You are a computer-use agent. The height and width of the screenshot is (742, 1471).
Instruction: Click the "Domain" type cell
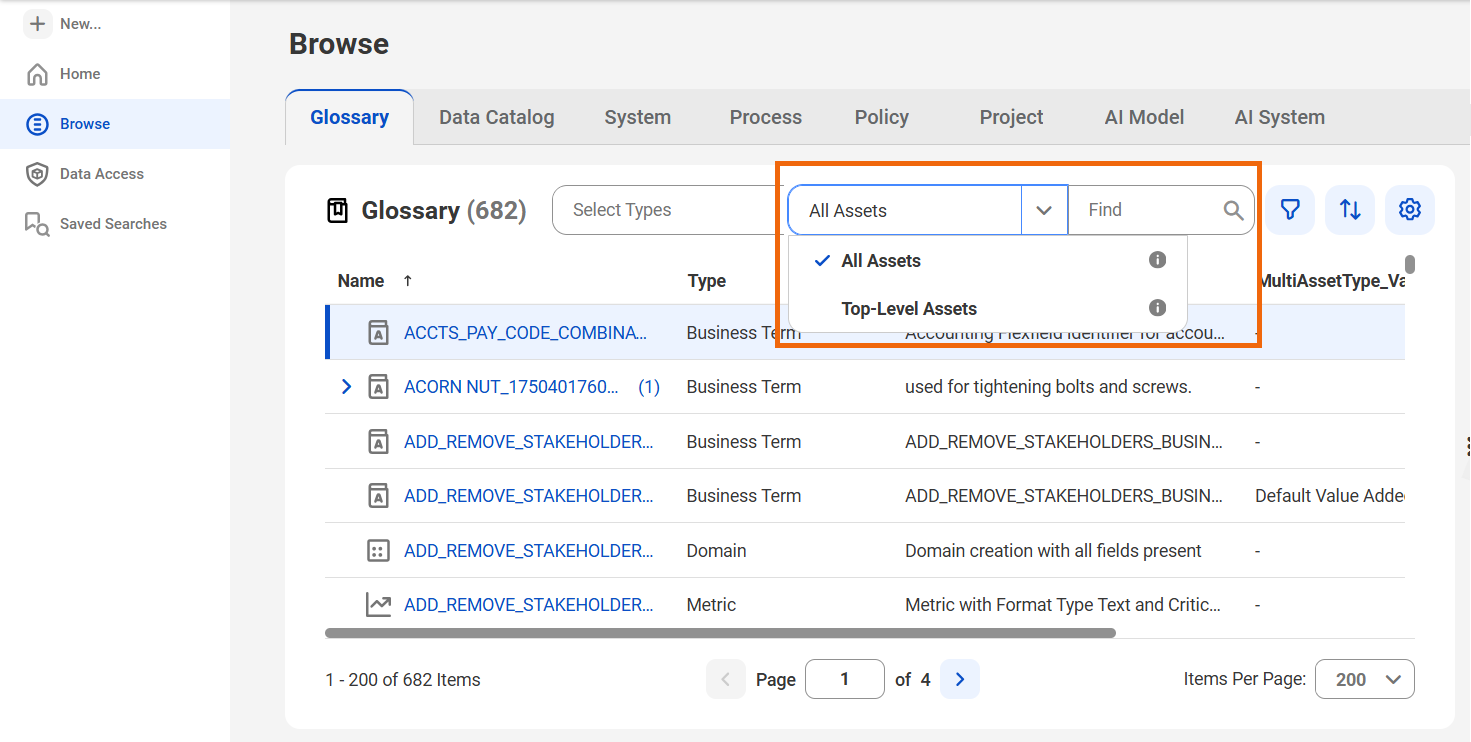tap(716, 551)
